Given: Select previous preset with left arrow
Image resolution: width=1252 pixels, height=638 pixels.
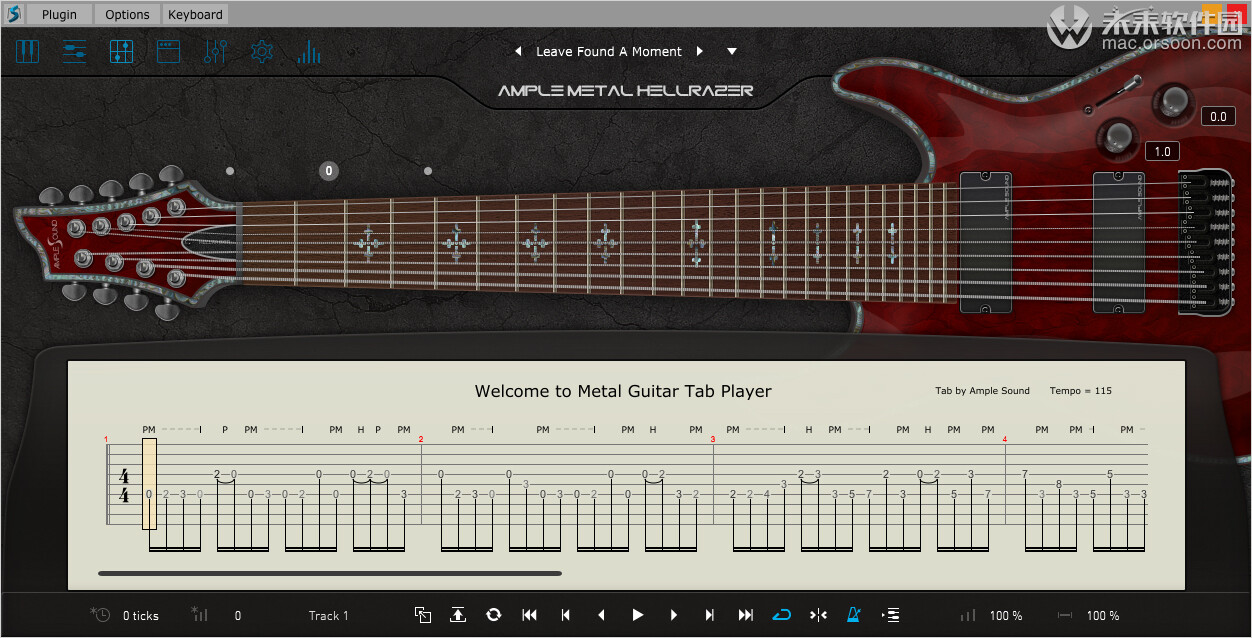Looking at the screenshot, I should pyautogui.click(x=518, y=51).
